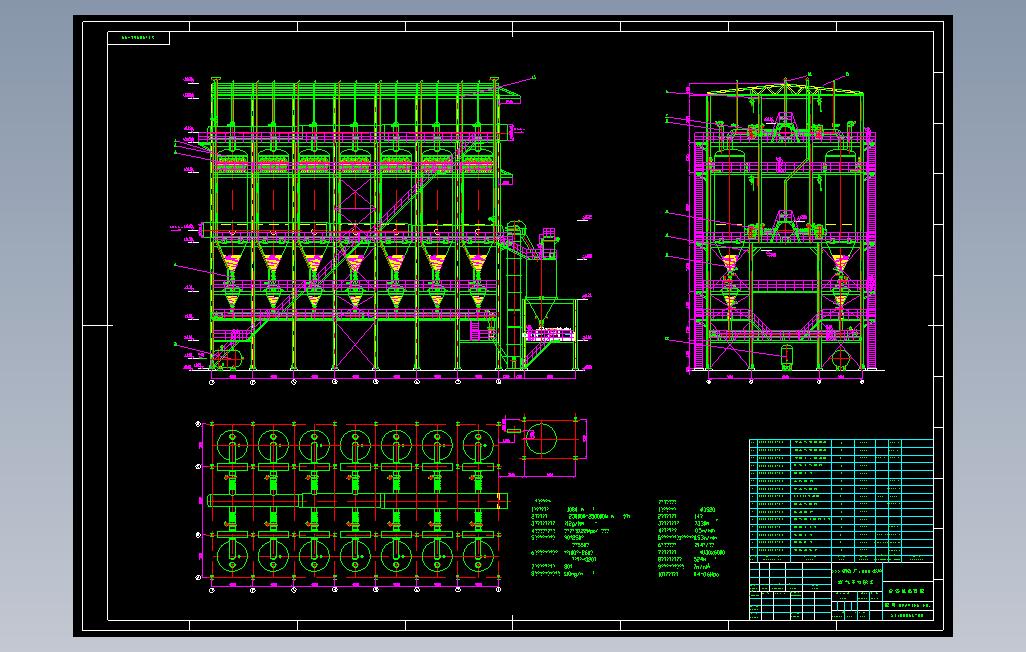The width and height of the screenshot is (1026, 652).
Task: Click the magenta X cross-bracing in the front elevation
Action: click(355, 344)
